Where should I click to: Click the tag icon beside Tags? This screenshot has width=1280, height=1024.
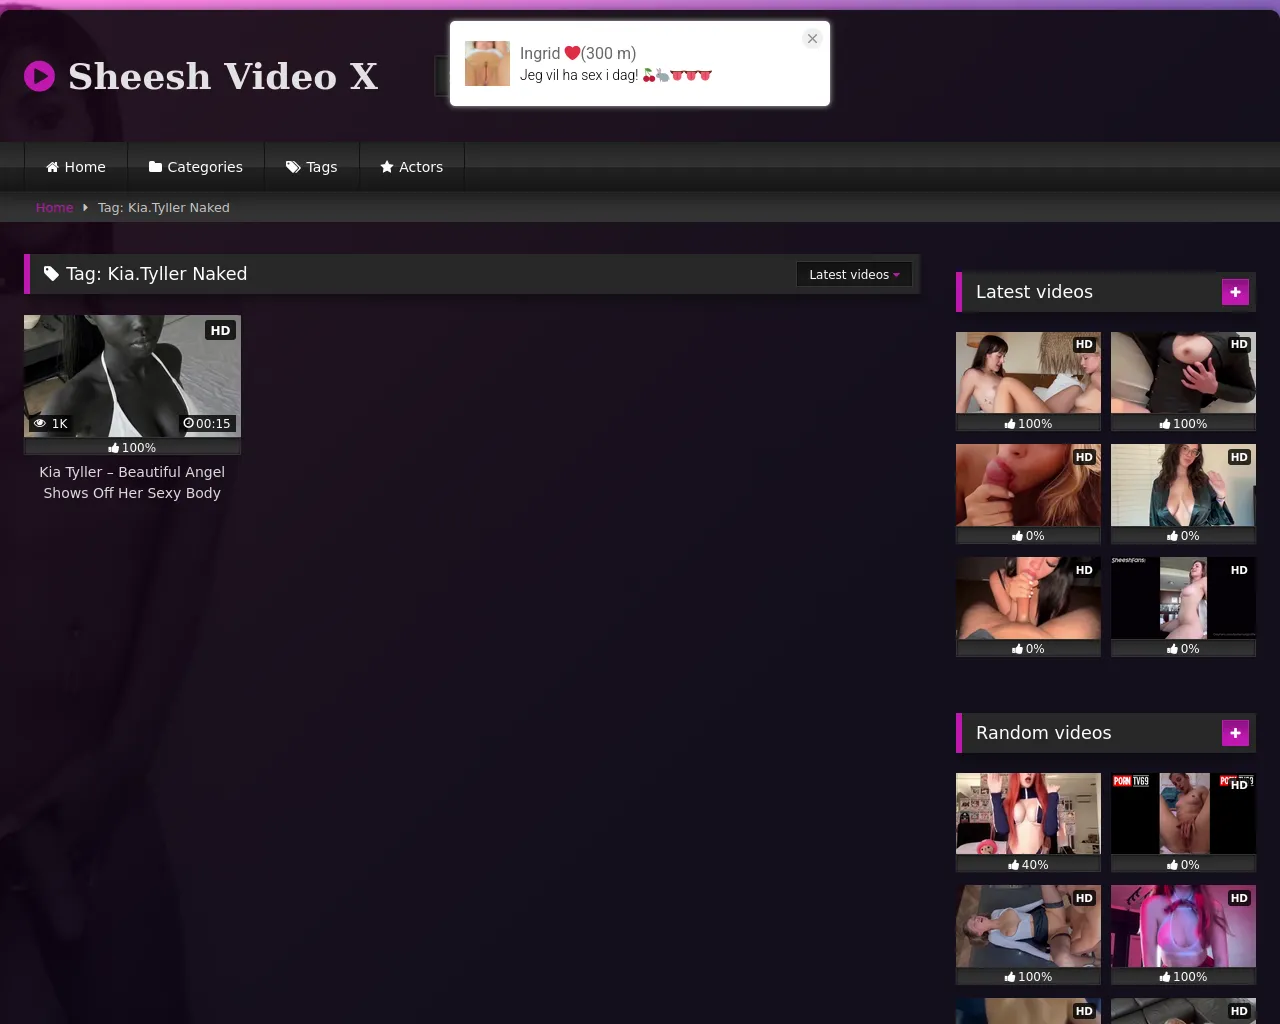point(293,167)
